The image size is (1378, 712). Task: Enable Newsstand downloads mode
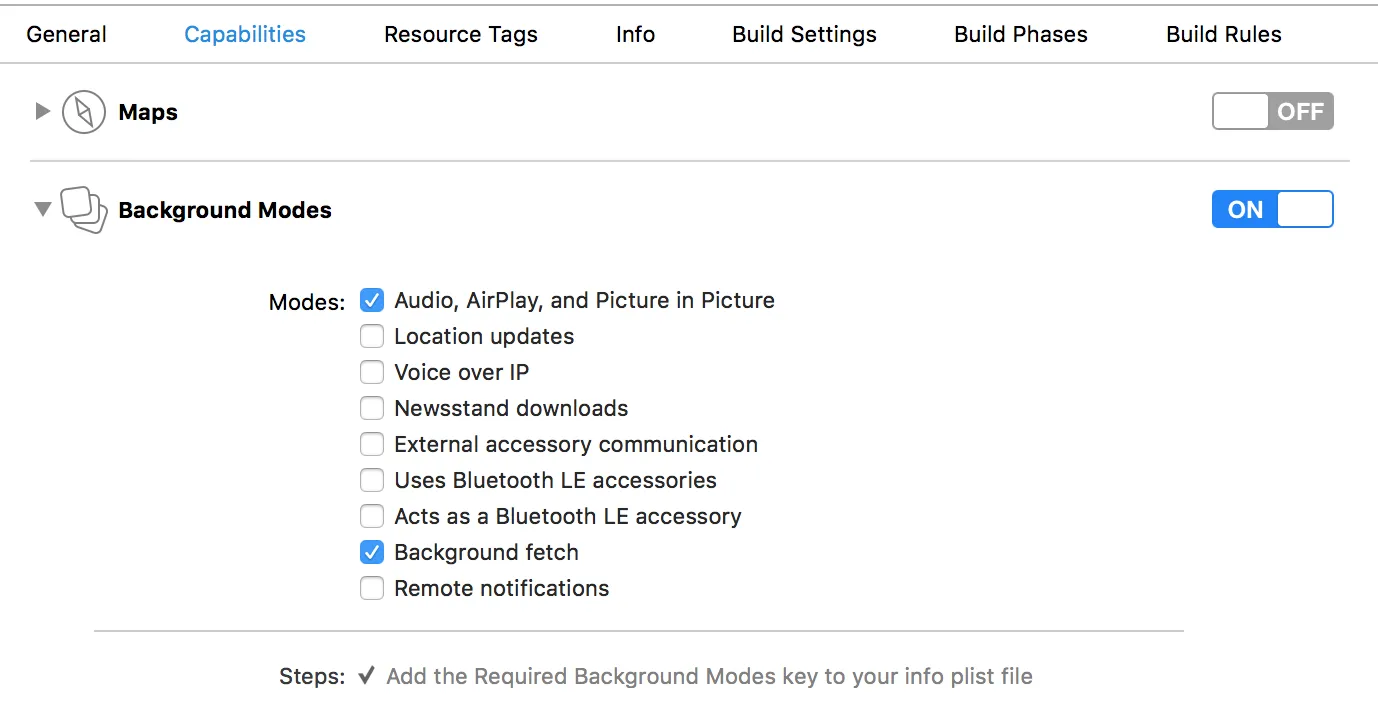(372, 408)
